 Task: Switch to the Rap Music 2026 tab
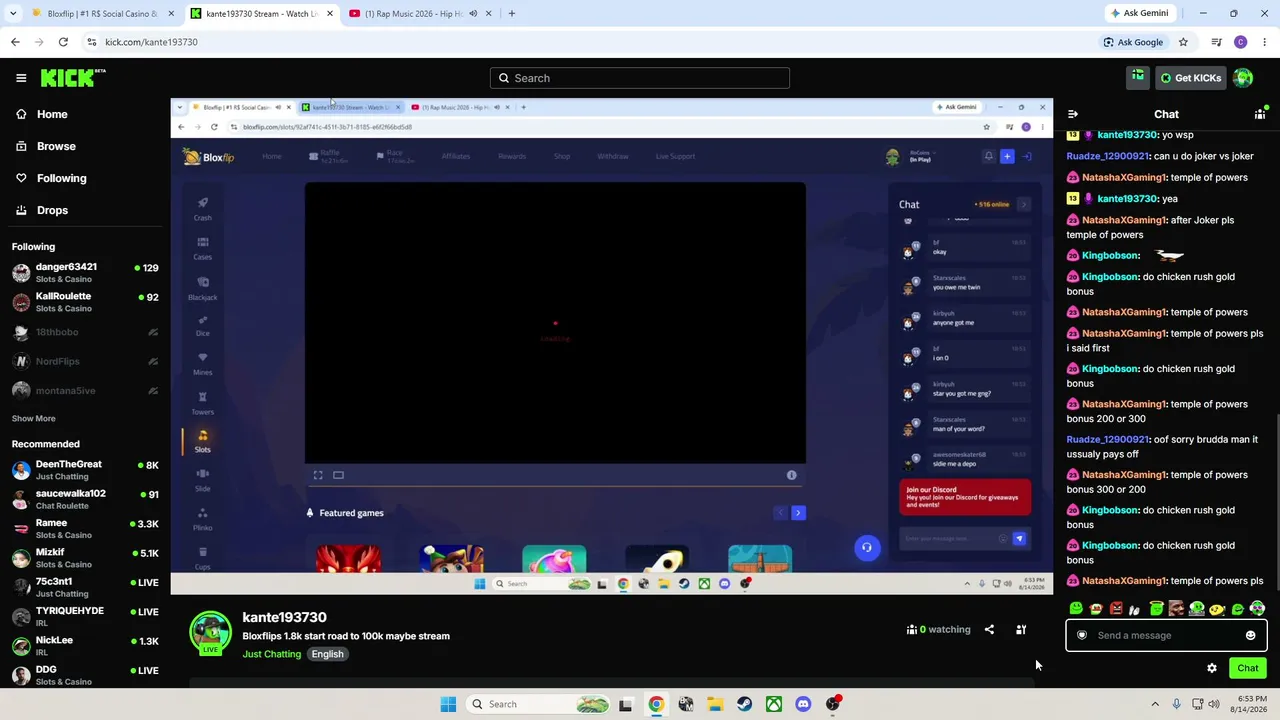click(419, 14)
